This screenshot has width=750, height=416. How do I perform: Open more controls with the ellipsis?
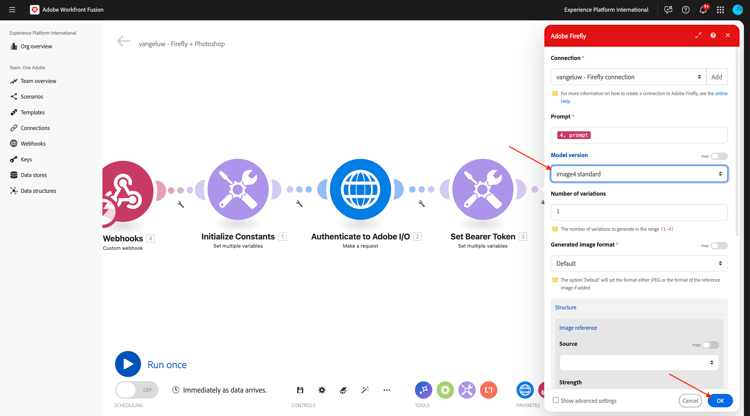386,390
